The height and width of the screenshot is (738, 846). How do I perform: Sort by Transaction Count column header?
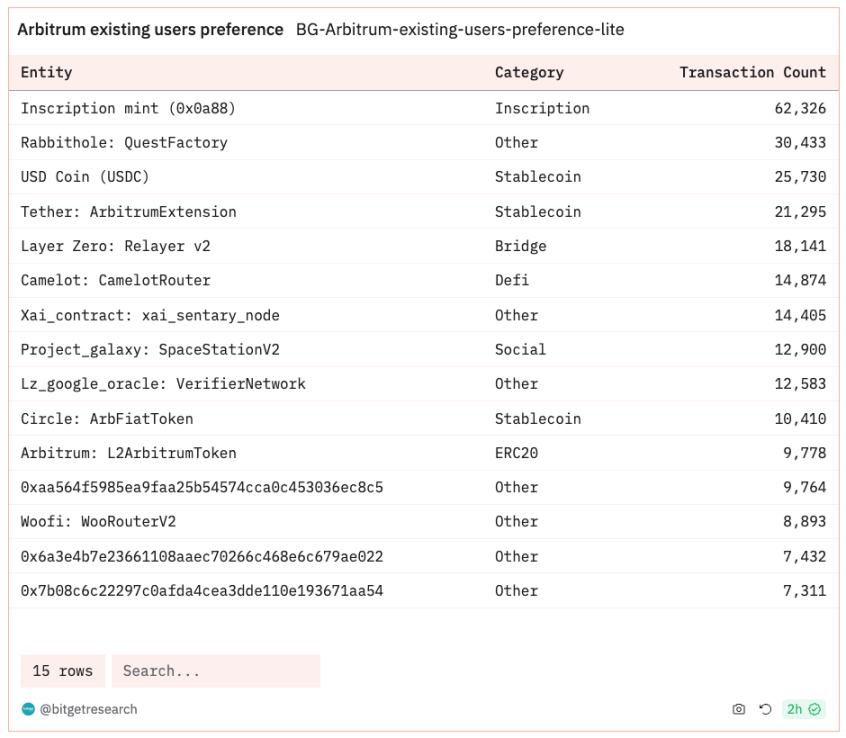tap(753, 72)
